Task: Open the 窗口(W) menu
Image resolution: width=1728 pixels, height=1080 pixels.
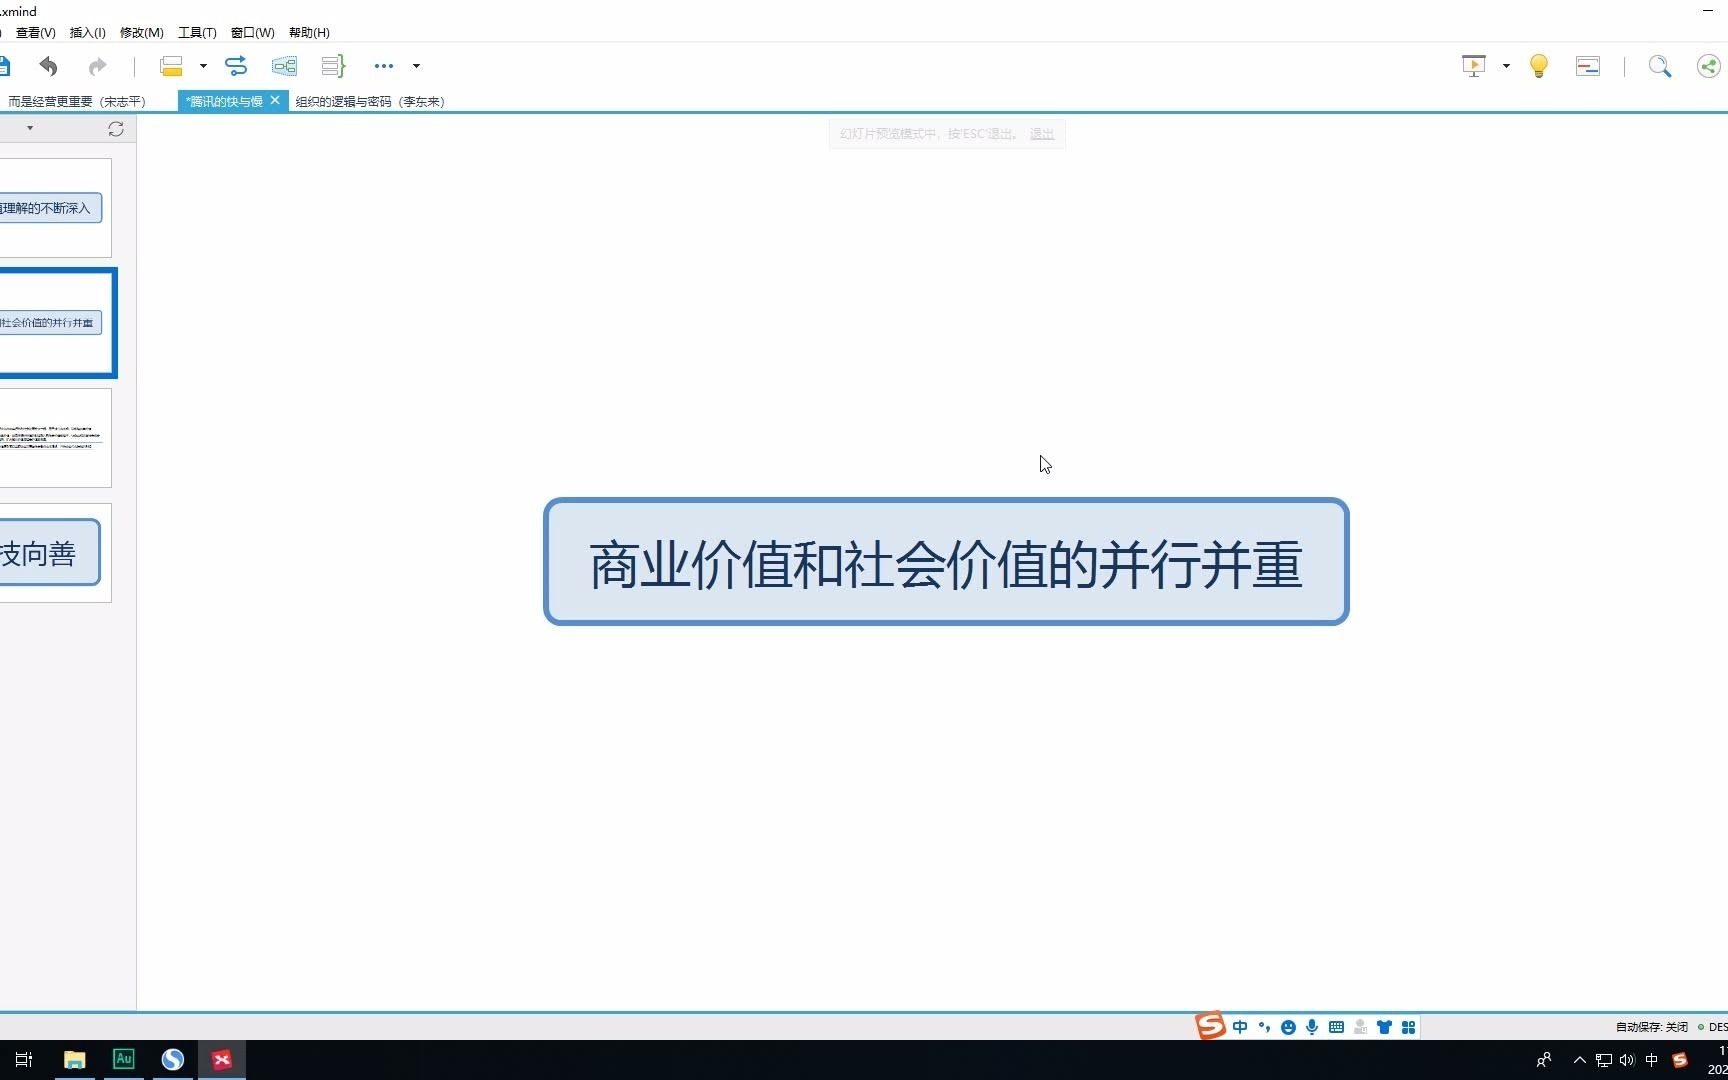Action: point(253,32)
